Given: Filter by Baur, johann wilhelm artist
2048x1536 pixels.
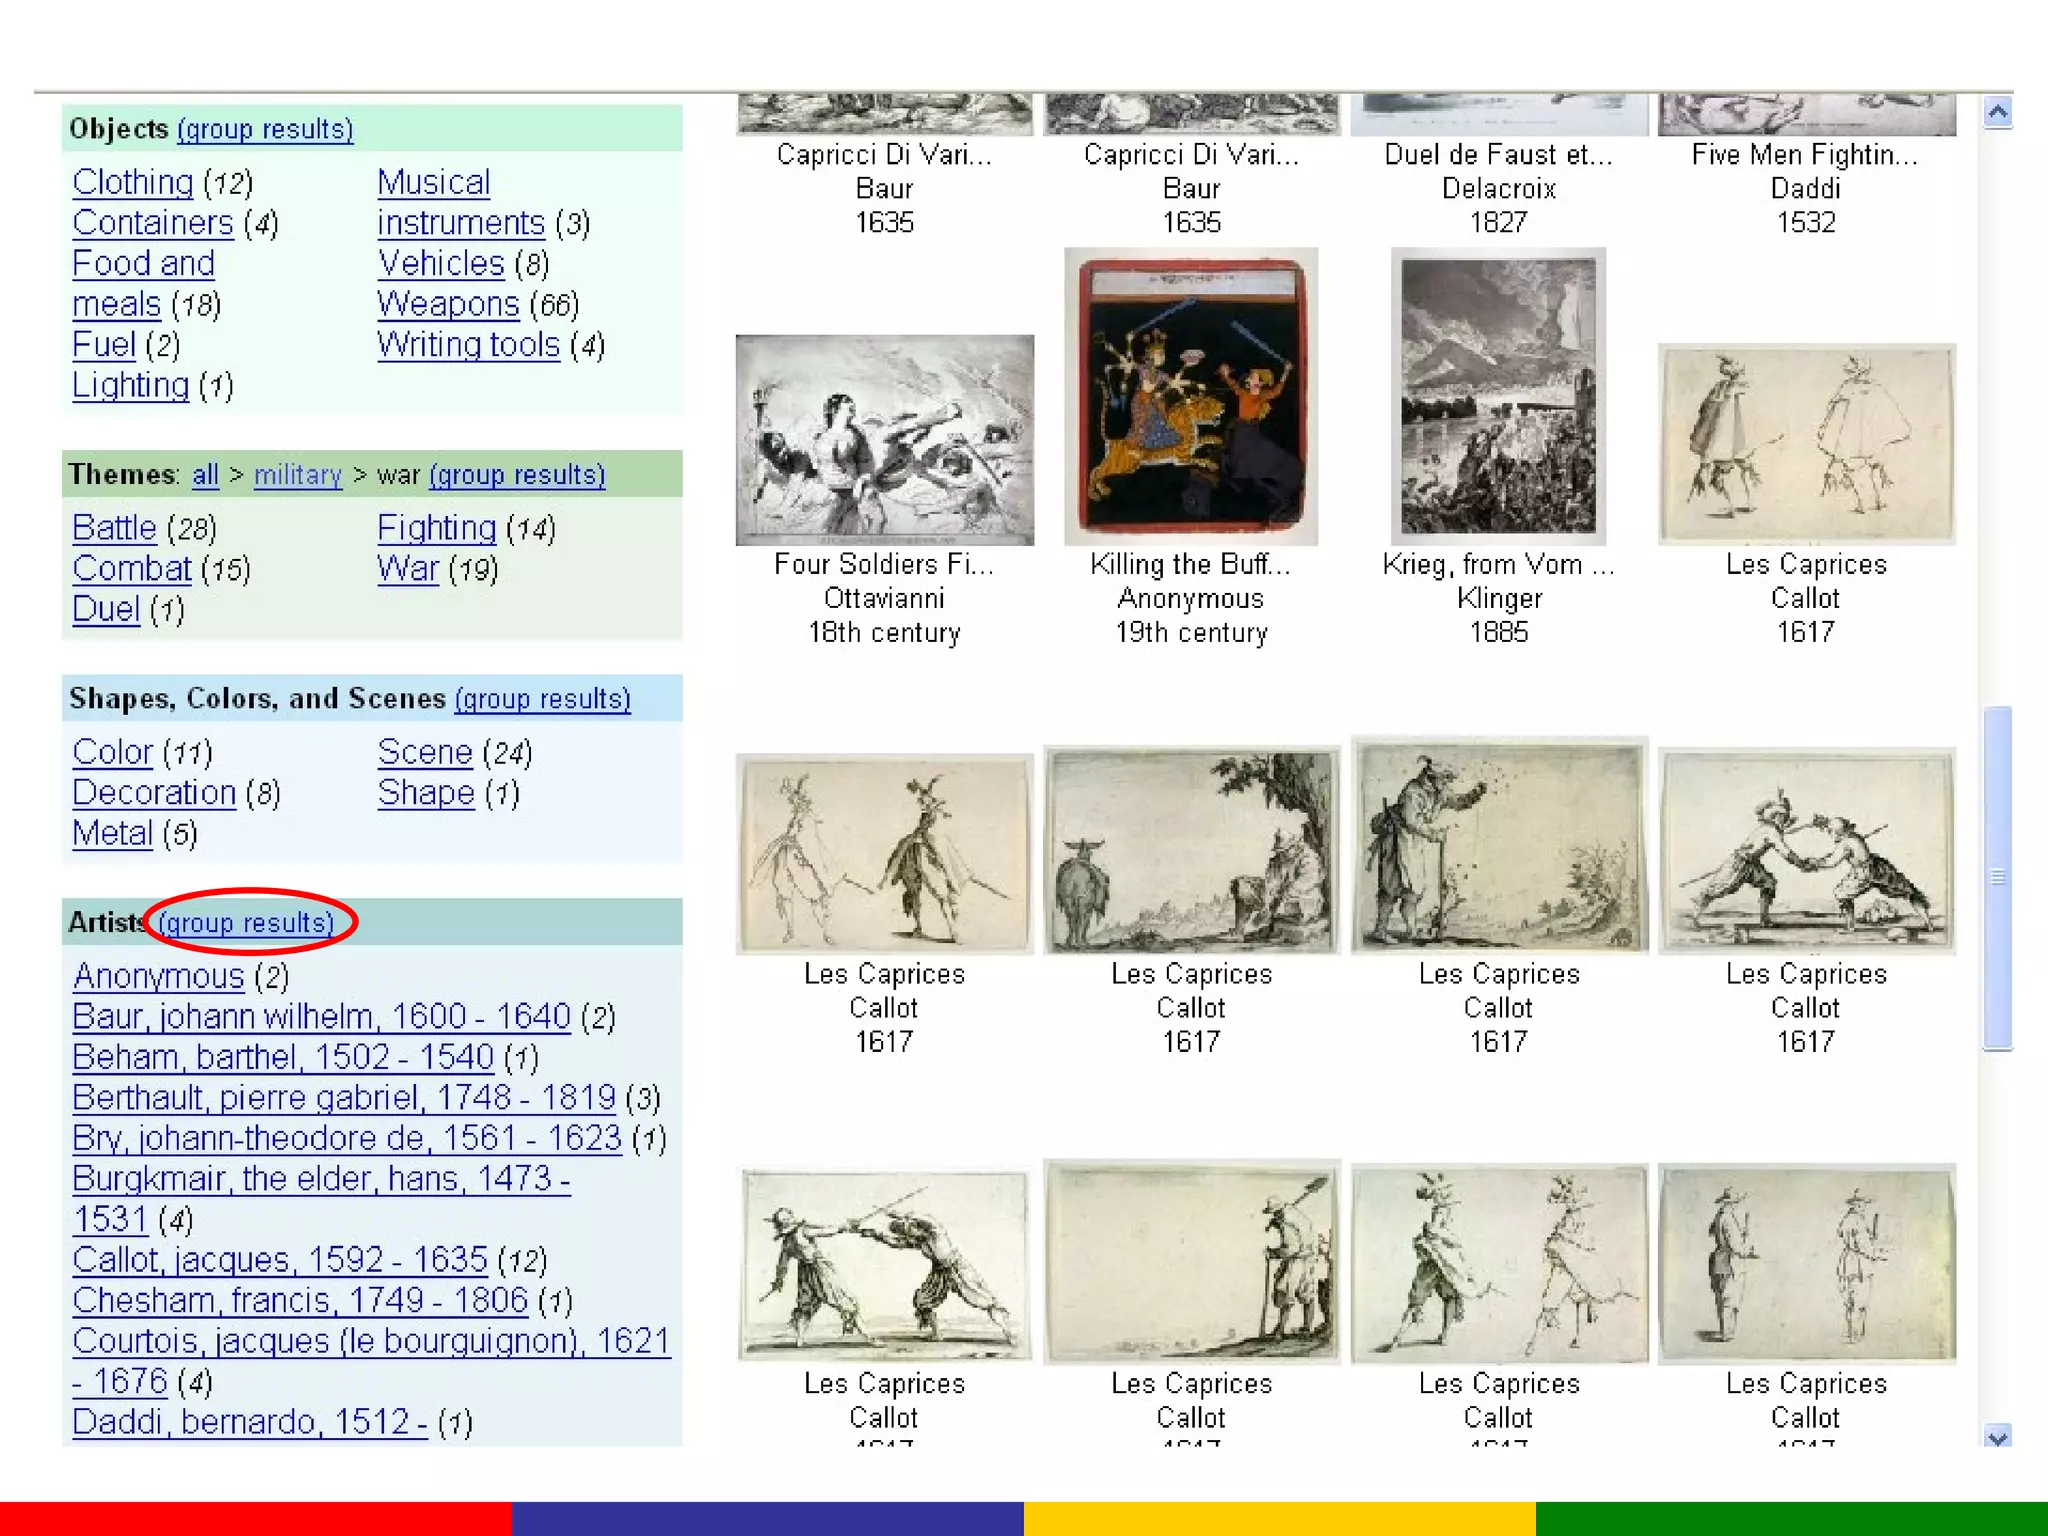Looking at the screenshot, I should [321, 1016].
